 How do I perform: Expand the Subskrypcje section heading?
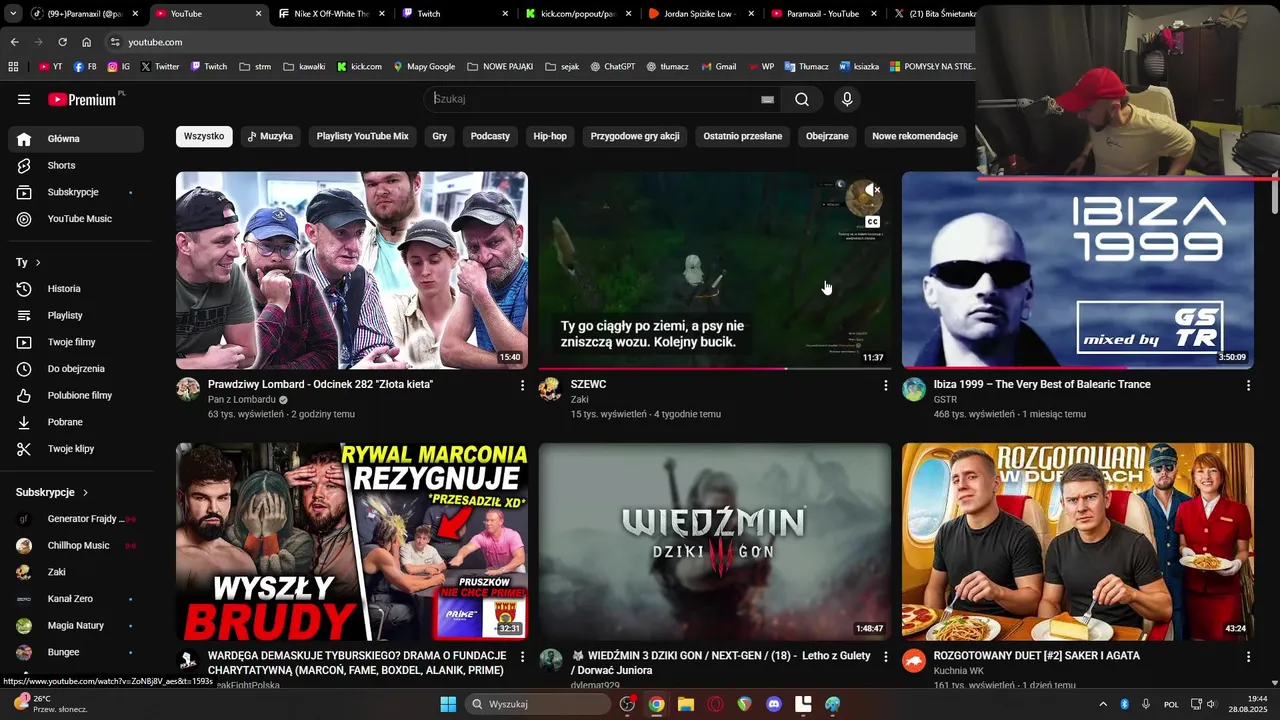(52, 492)
